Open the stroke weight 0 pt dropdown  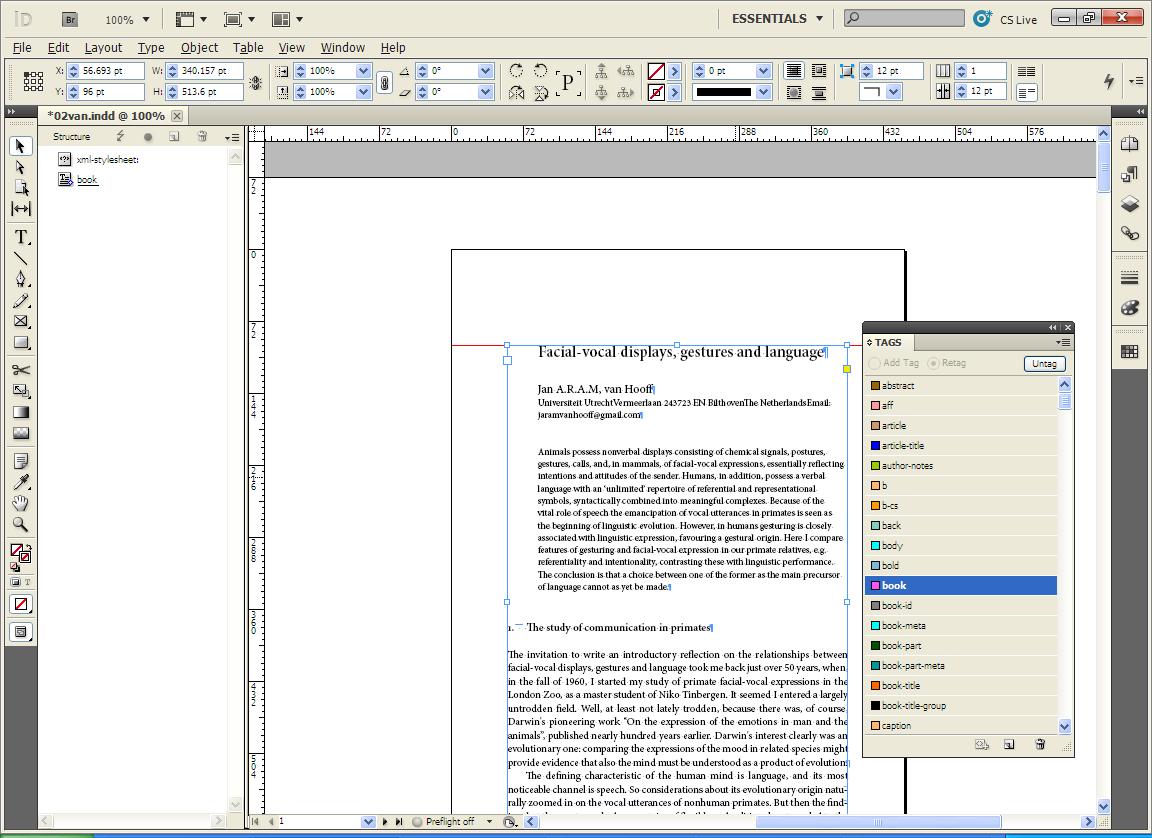[763, 71]
